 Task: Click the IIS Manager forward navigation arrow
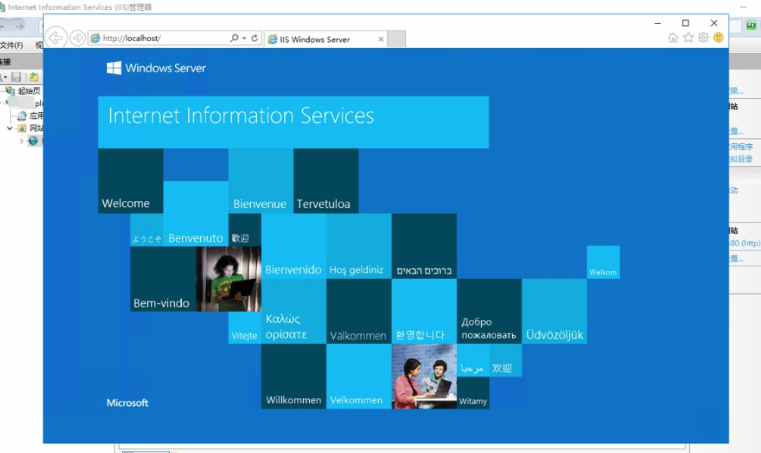(20, 26)
